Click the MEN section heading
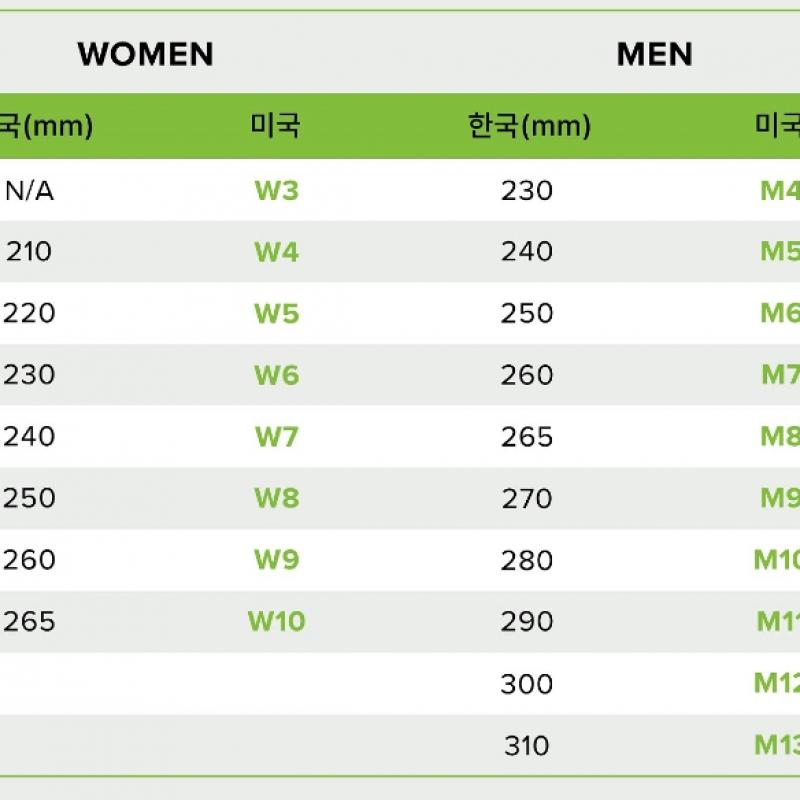The image size is (800, 800). (x=655, y=54)
